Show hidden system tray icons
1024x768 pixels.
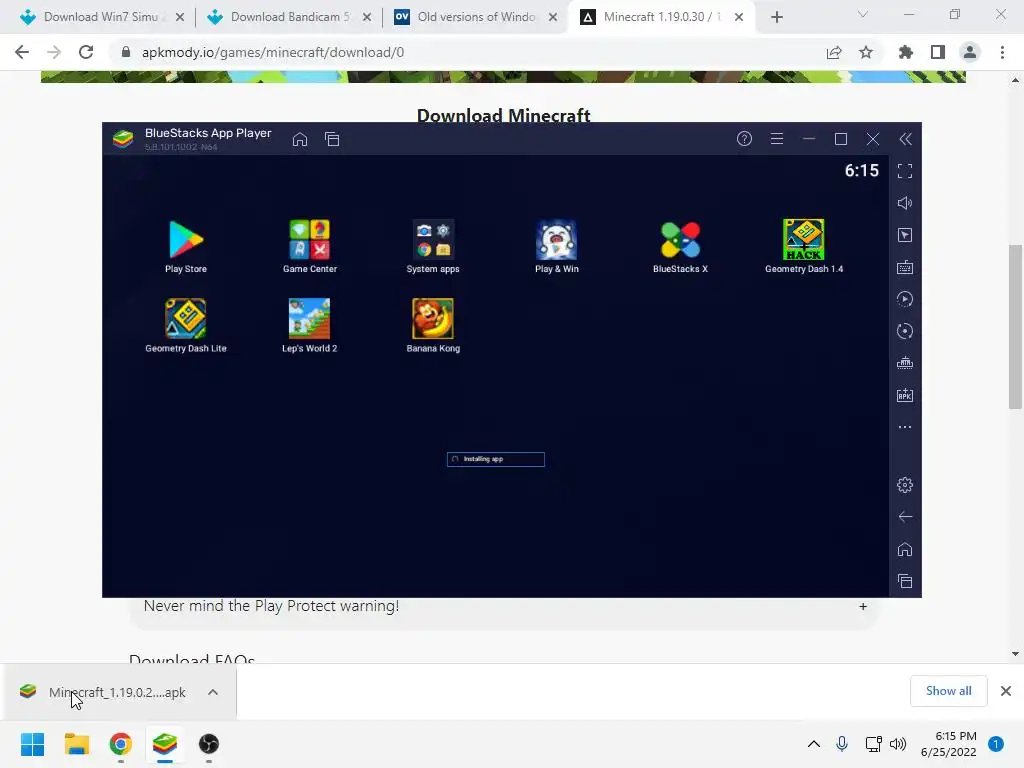point(814,744)
